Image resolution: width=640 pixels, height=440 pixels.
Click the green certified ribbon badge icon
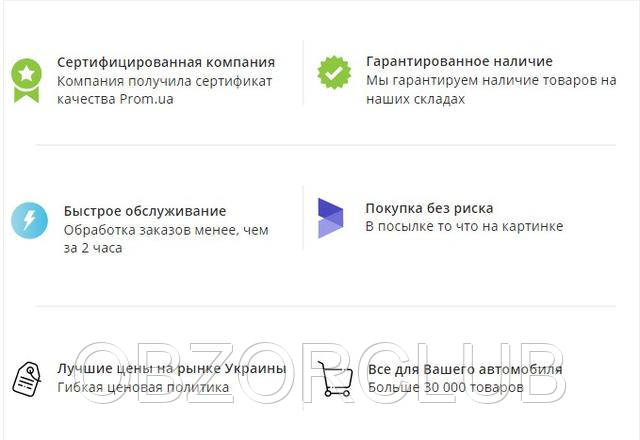(x=26, y=80)
